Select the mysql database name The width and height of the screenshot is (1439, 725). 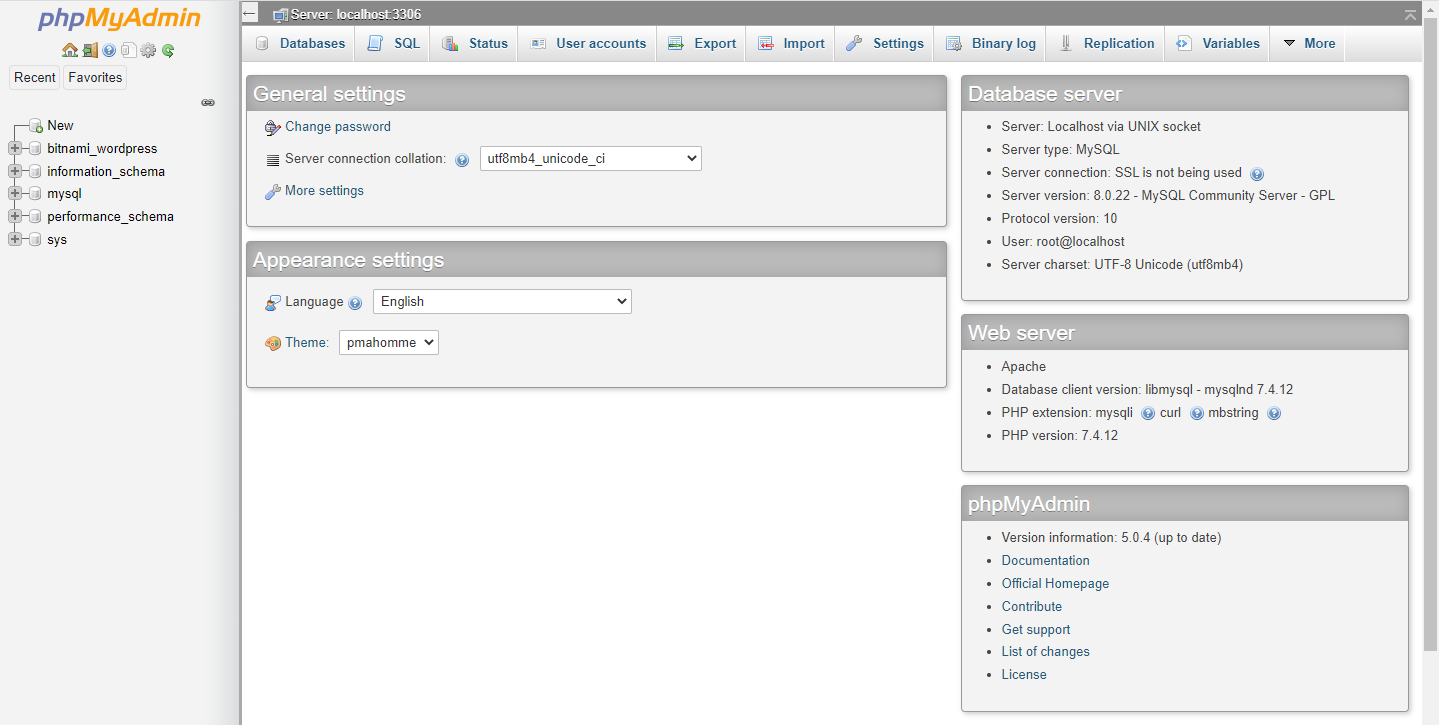[x=64, y=194]
